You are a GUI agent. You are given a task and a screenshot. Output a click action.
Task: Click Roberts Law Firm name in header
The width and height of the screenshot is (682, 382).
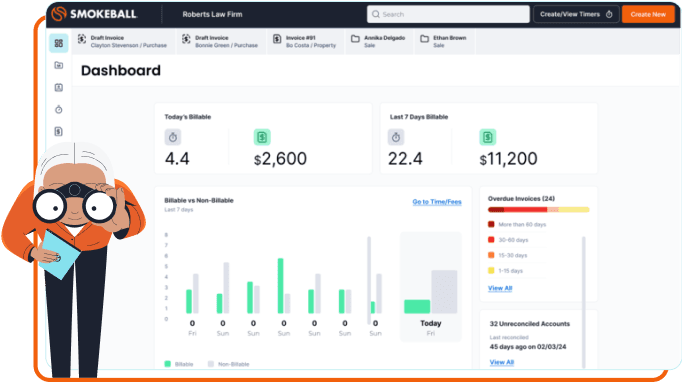click(212, 14)
